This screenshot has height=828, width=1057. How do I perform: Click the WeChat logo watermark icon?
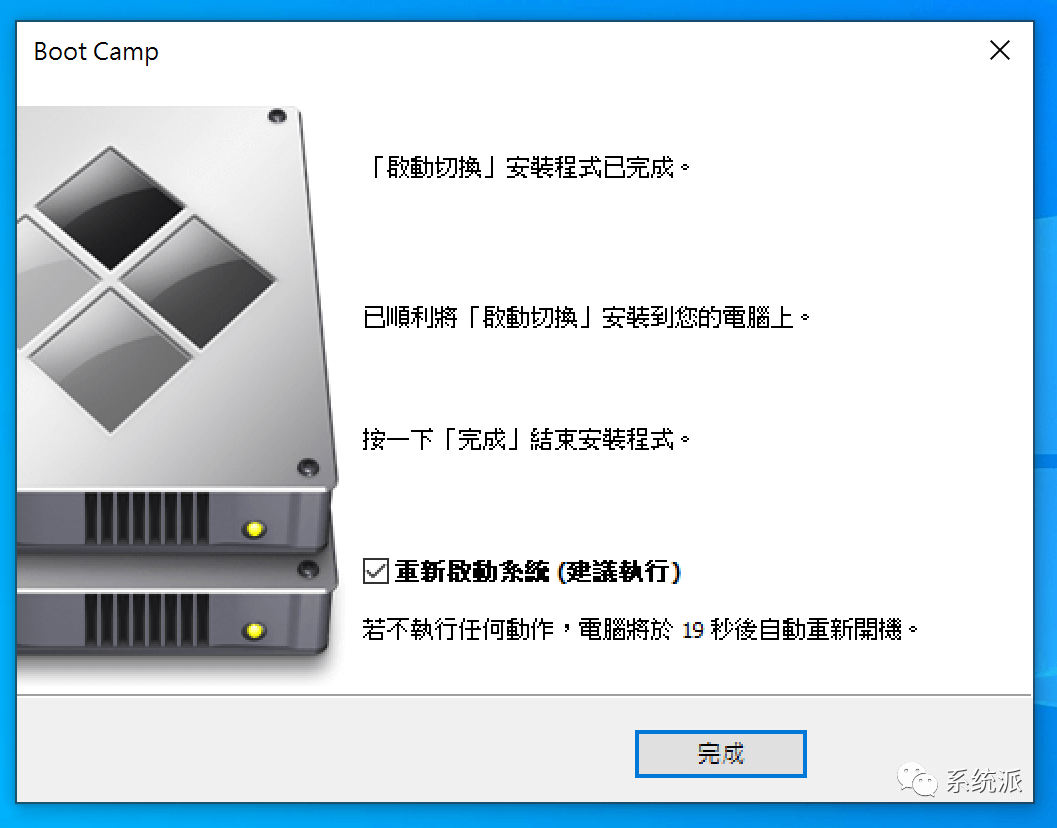click(917, 780)
